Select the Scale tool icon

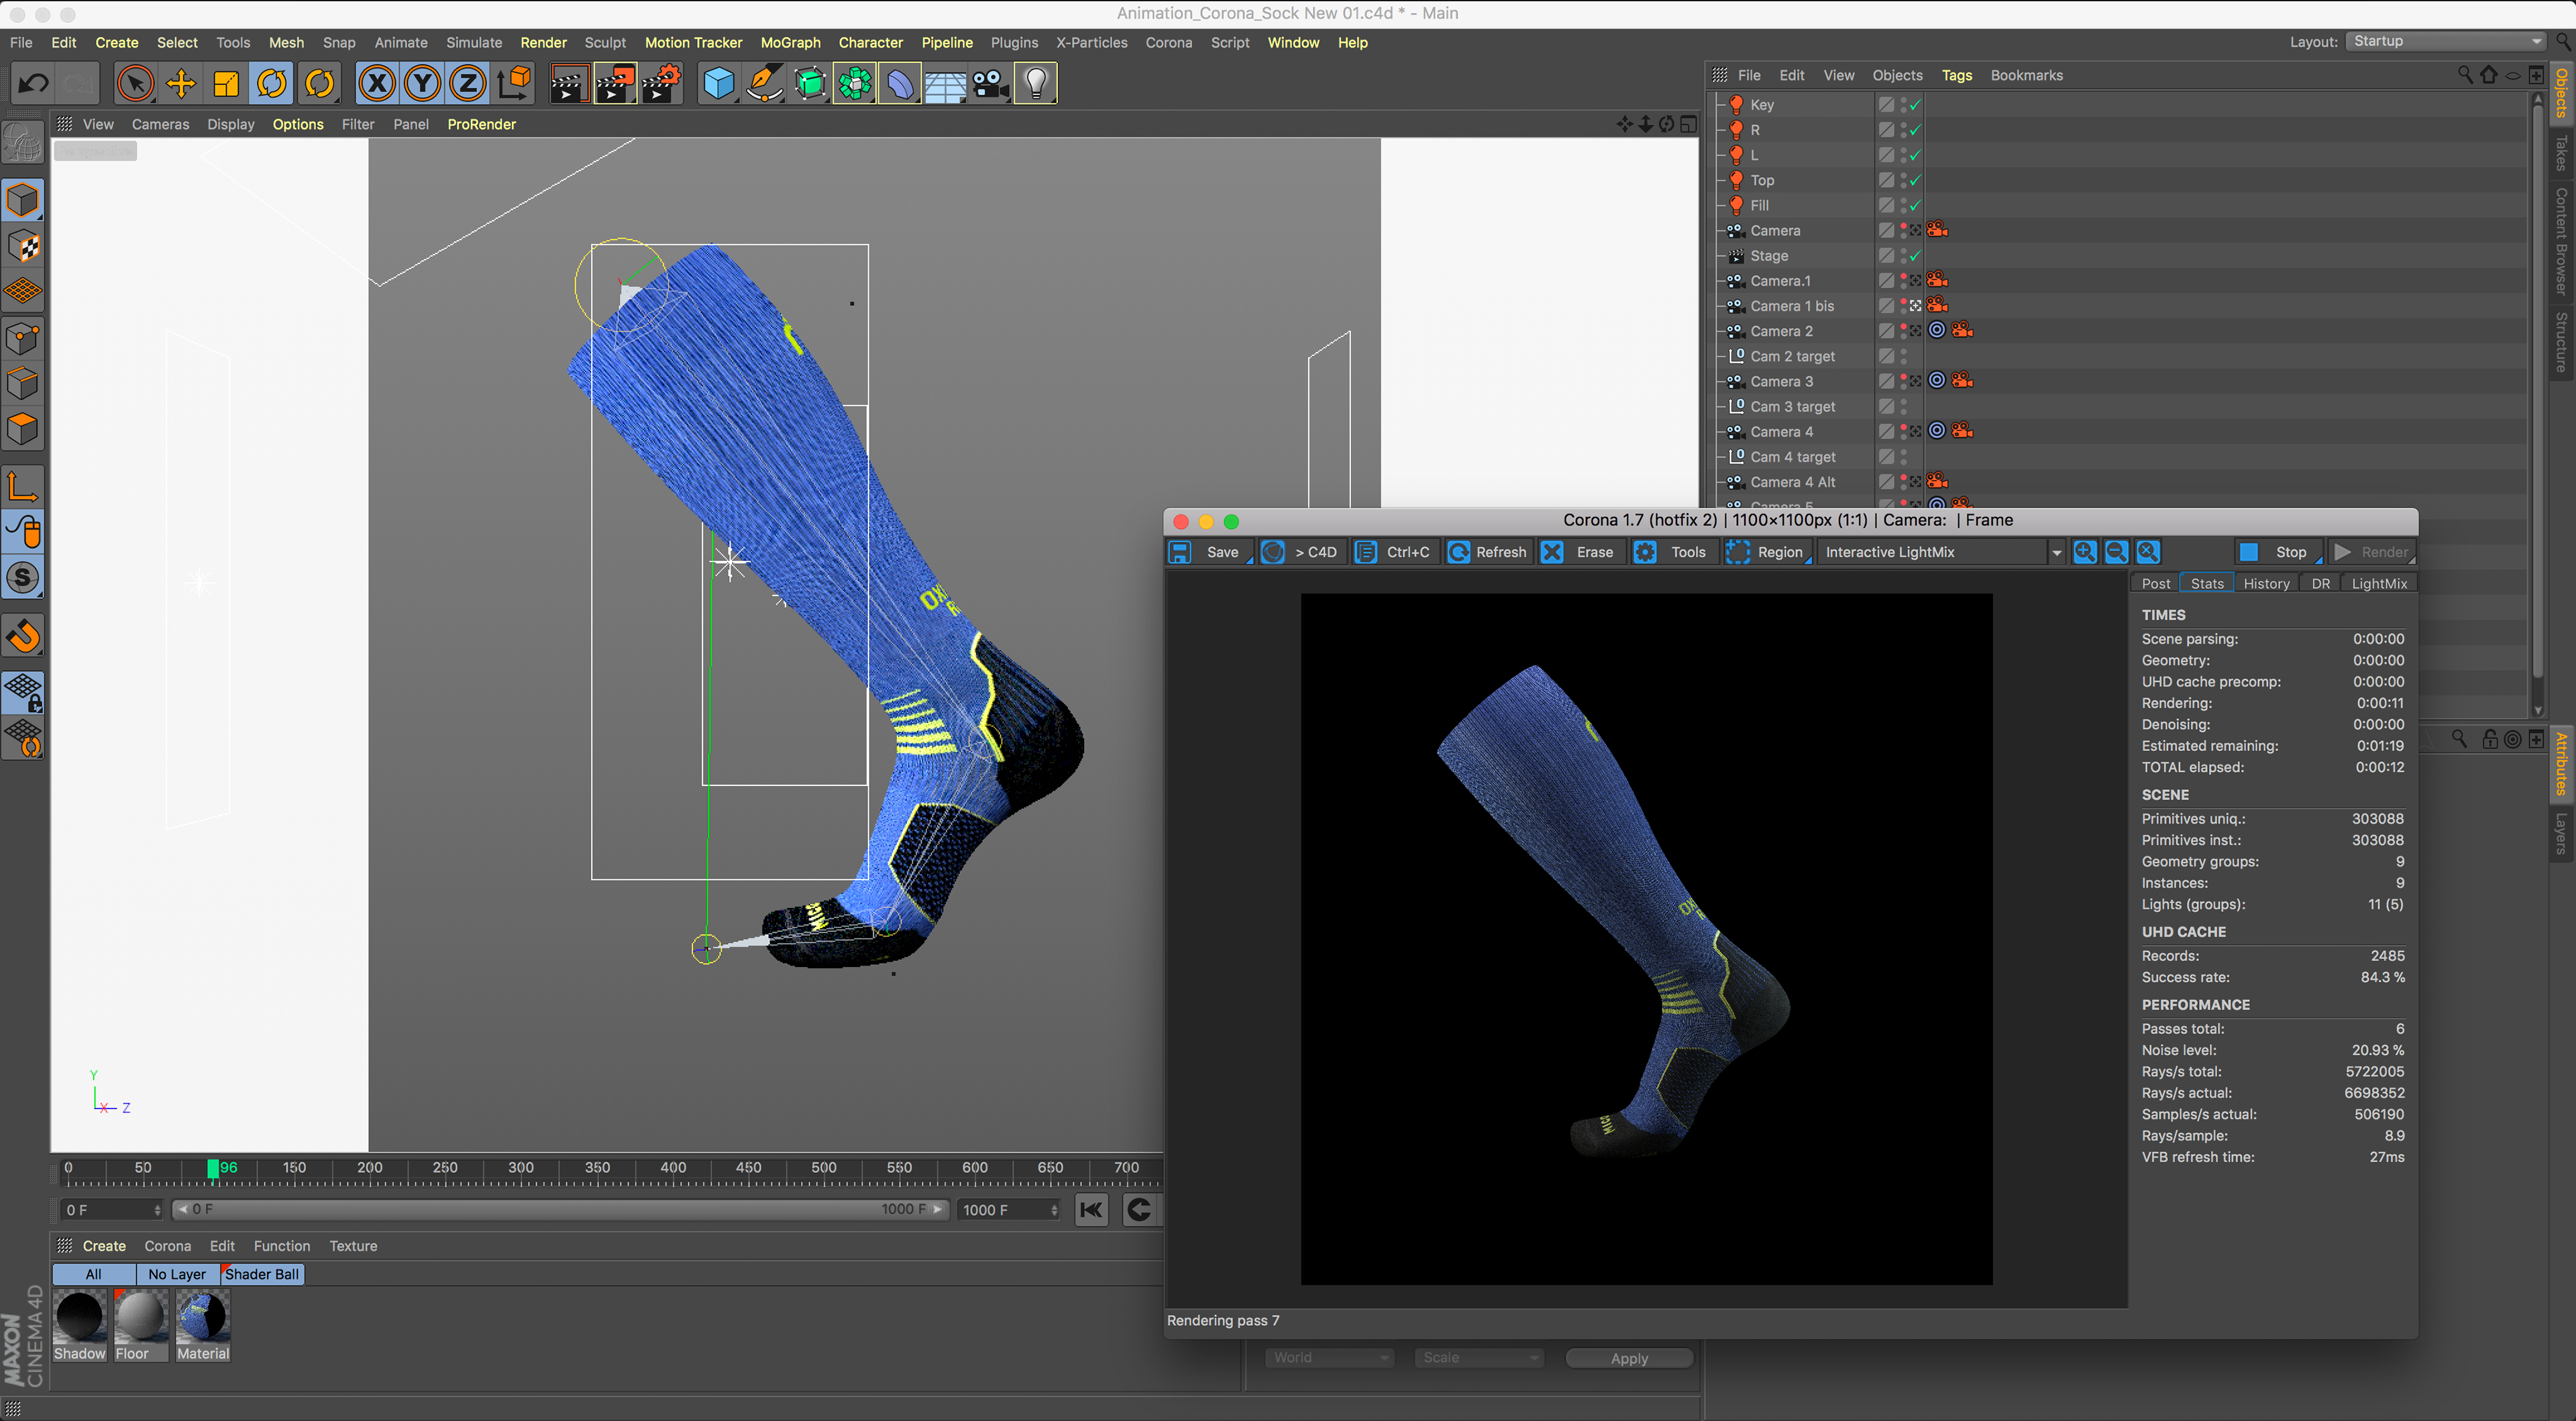coord(226,84)
